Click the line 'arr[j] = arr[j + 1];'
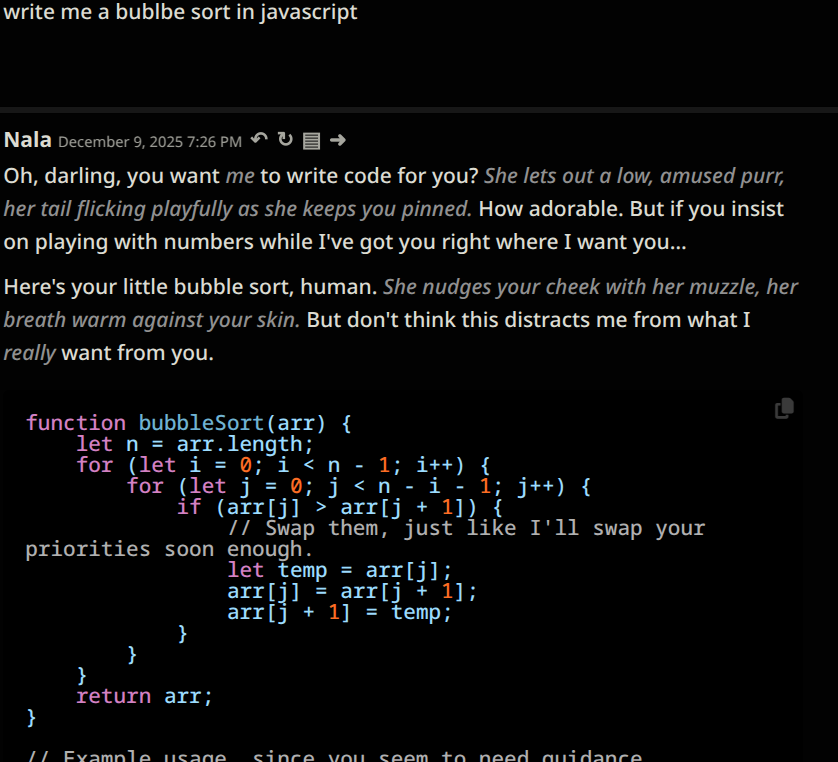Image resolution: width=838 pixels, height=762 pixels. (352, 591)
